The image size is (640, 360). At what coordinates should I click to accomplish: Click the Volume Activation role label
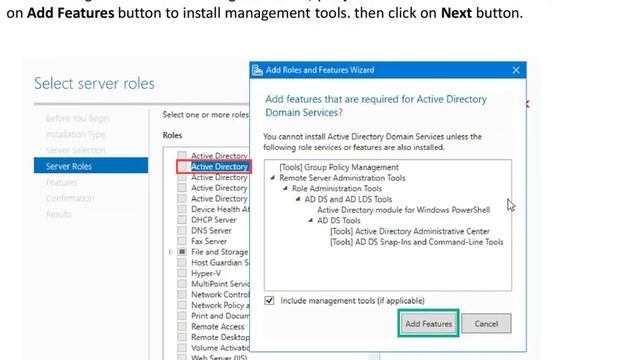coord(220,348)
